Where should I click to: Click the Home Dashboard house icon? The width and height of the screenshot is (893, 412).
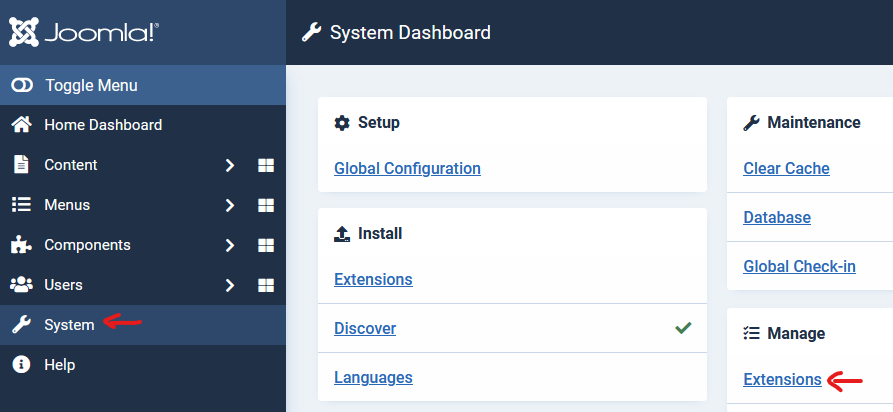click(x=21, y=125)
